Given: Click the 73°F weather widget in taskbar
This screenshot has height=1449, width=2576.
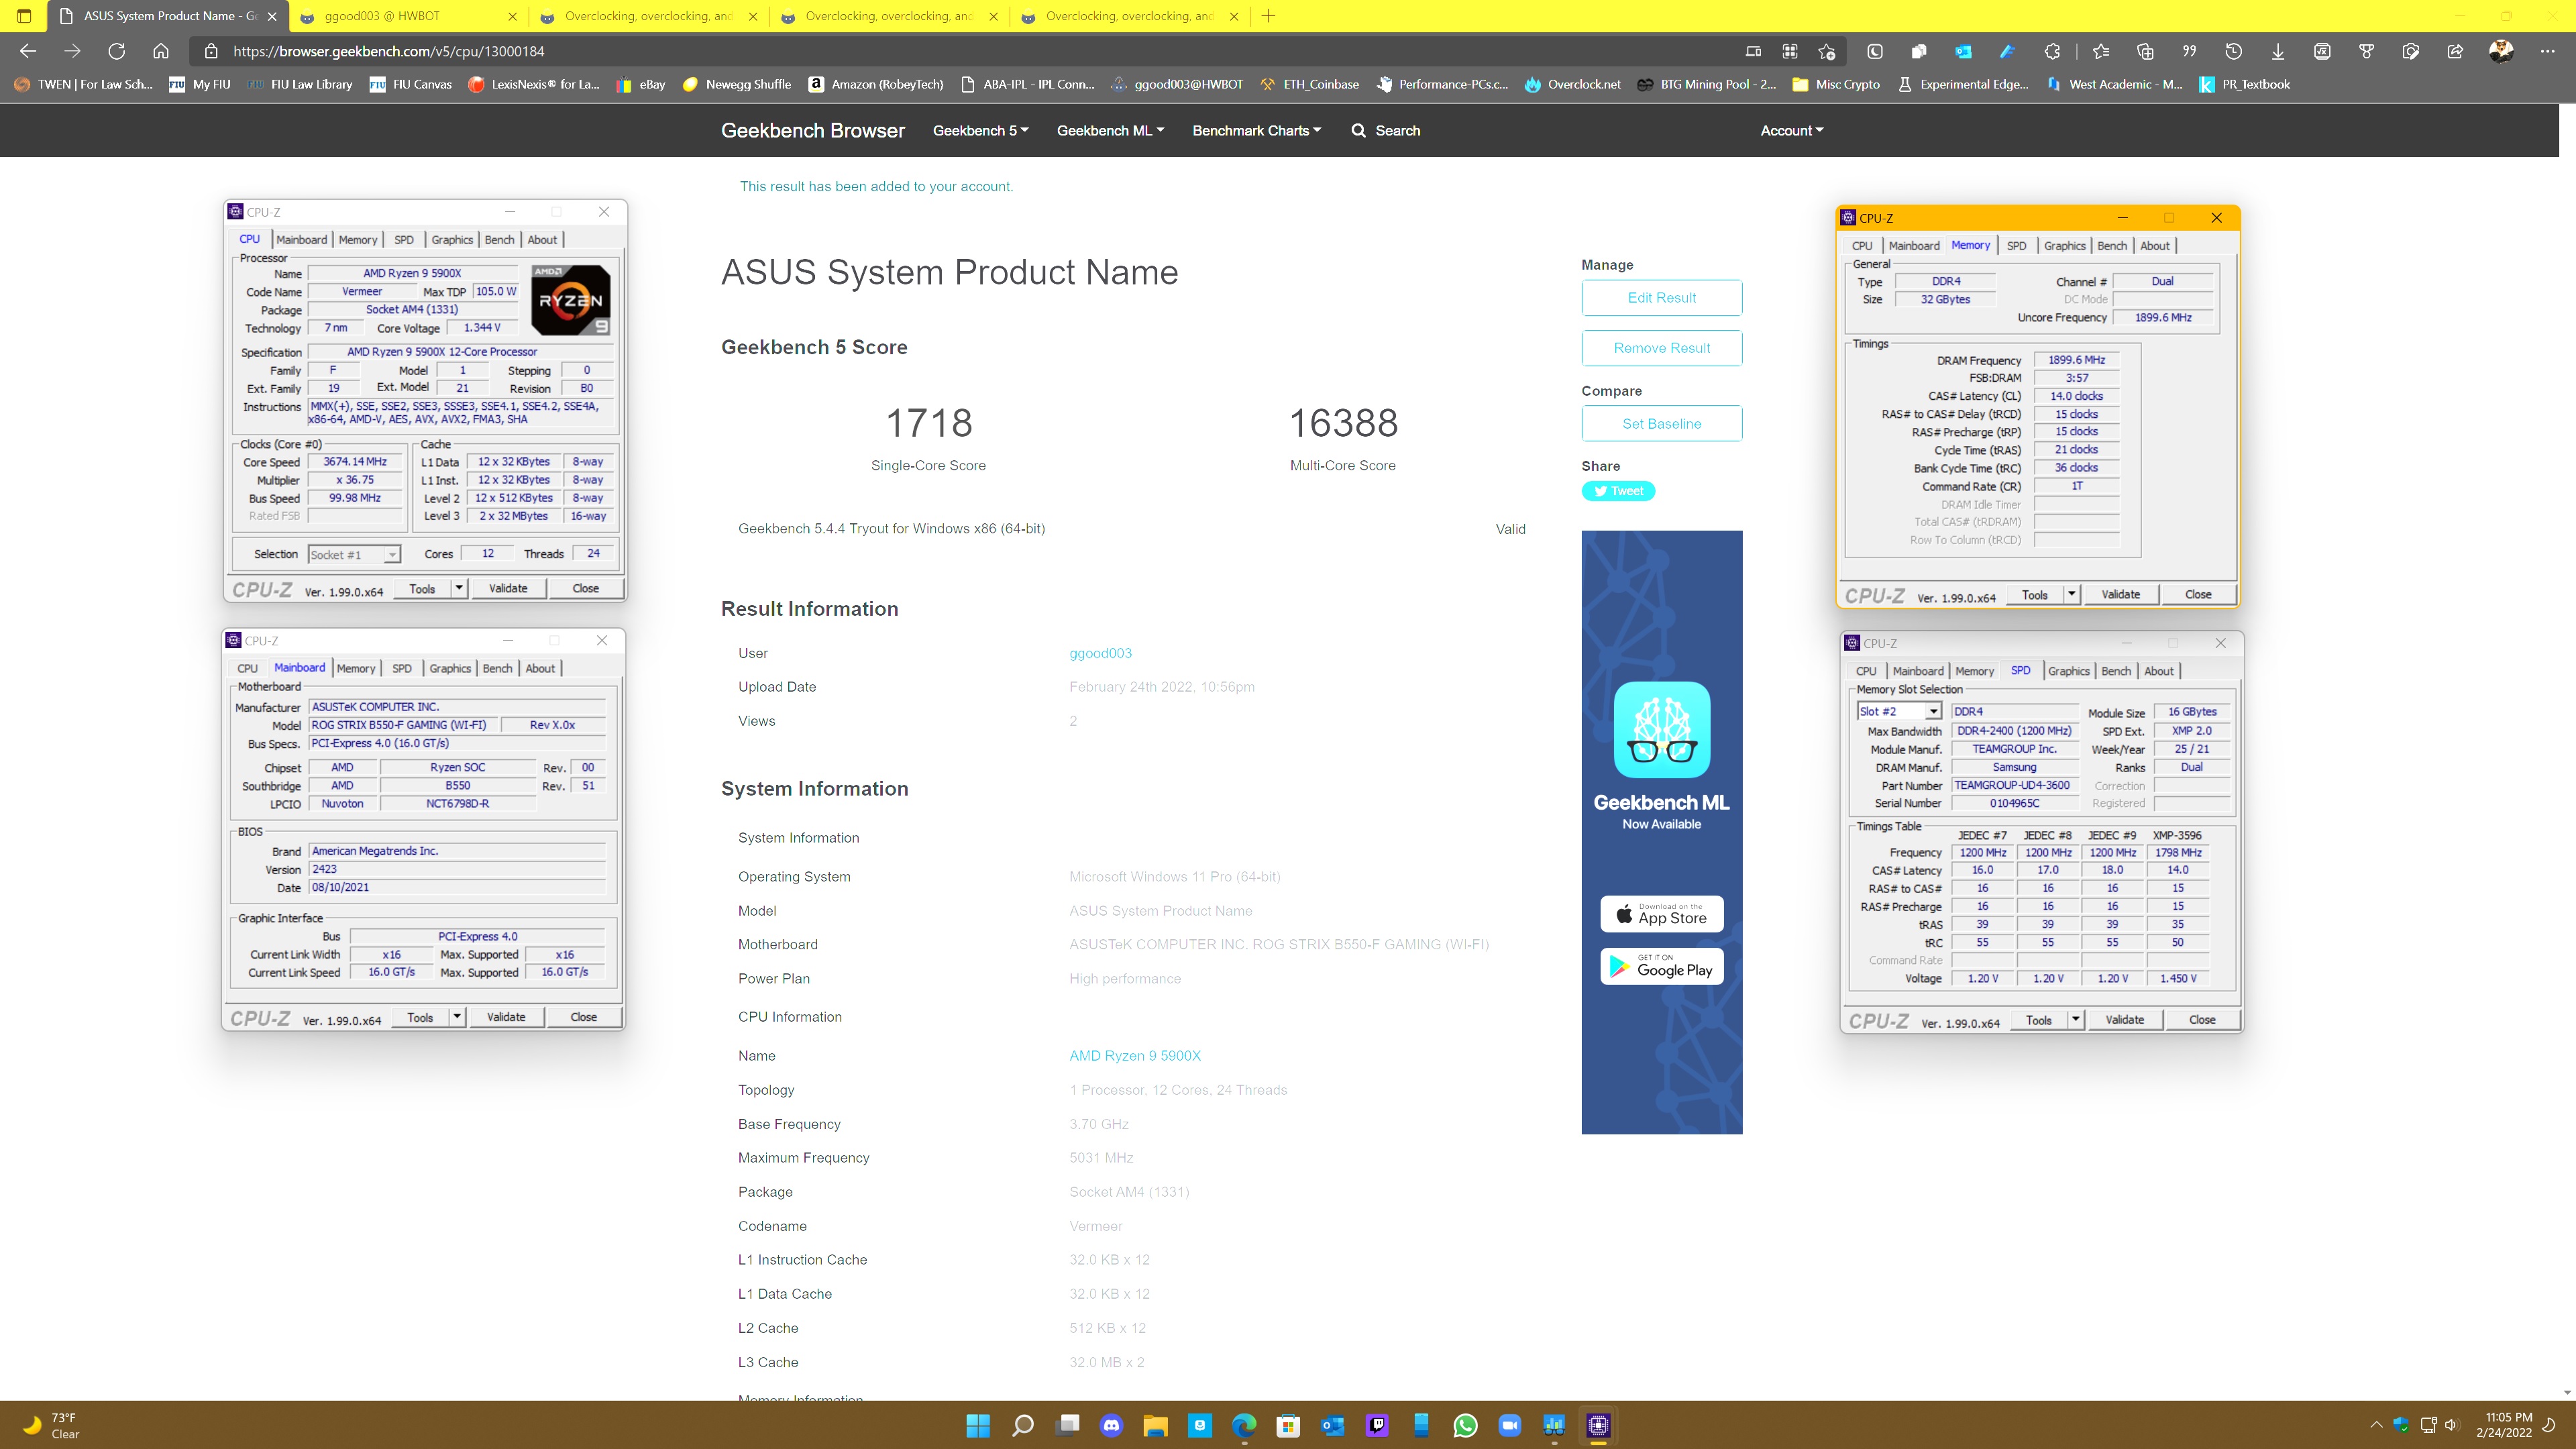Looking at the screenshot, I should tap(50, 1425).
